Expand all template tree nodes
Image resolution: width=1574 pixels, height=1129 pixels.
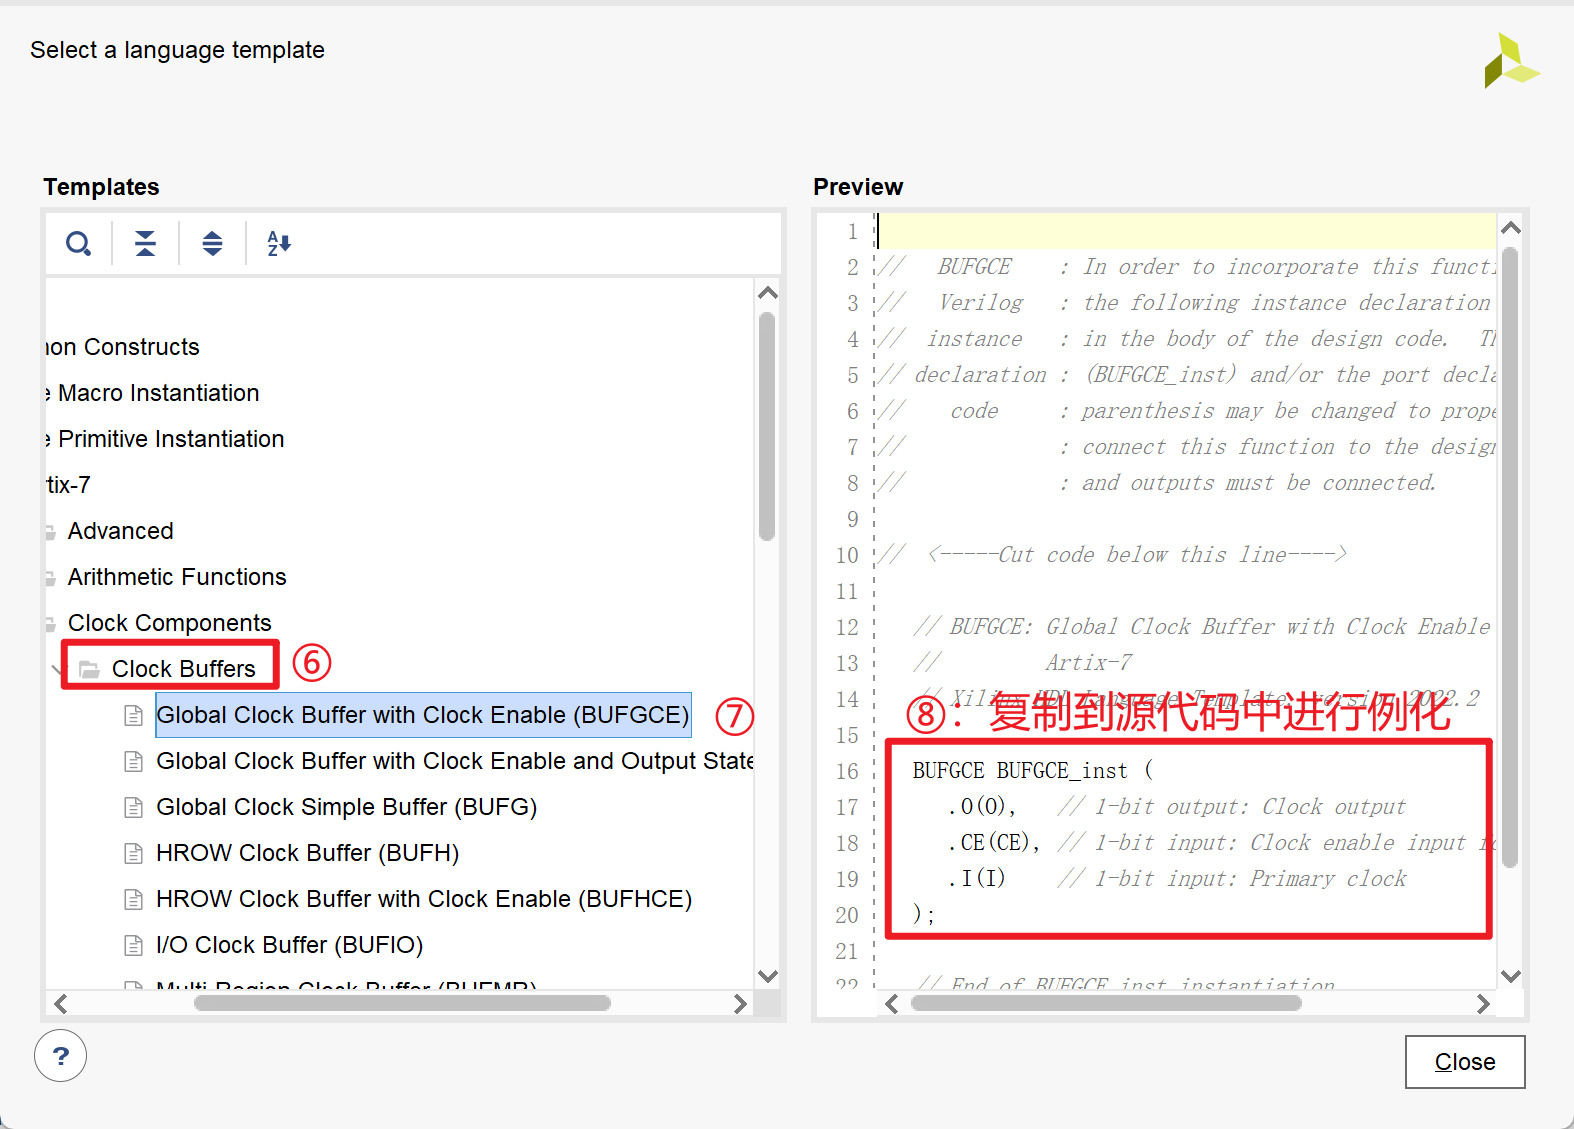[x=212, y=243]
